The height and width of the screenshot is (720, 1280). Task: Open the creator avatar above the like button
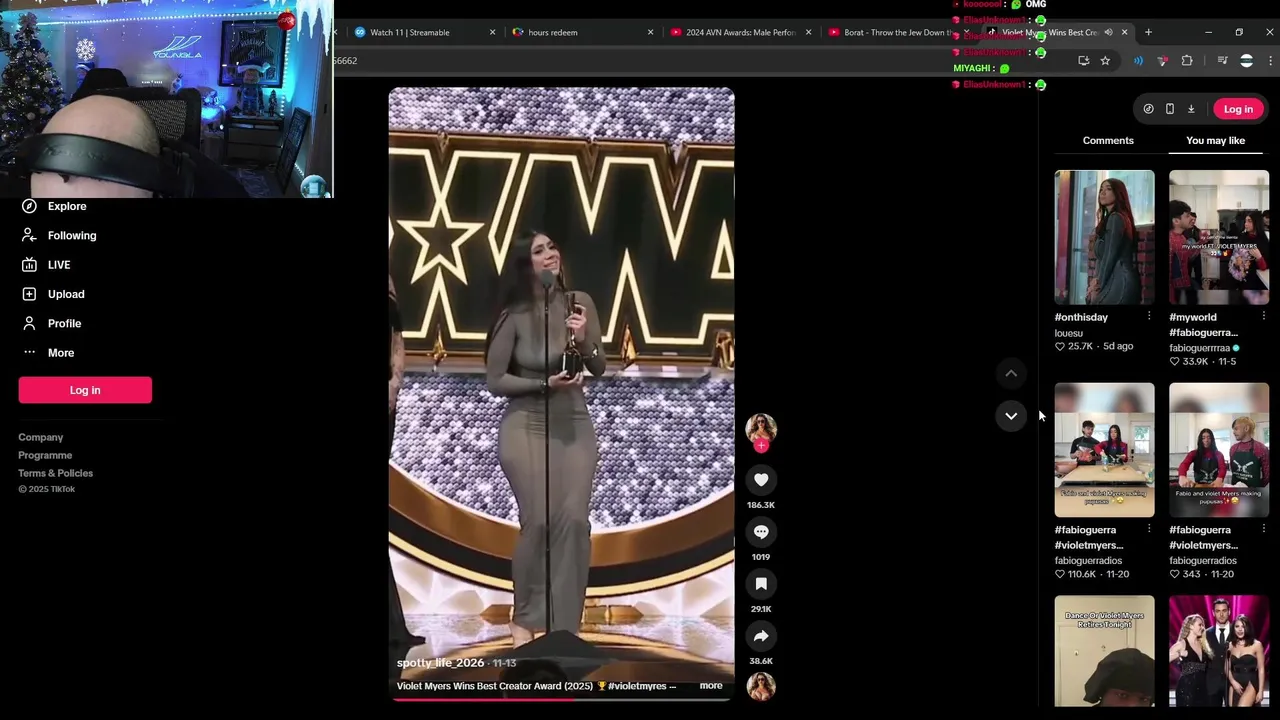pos(761,427)
